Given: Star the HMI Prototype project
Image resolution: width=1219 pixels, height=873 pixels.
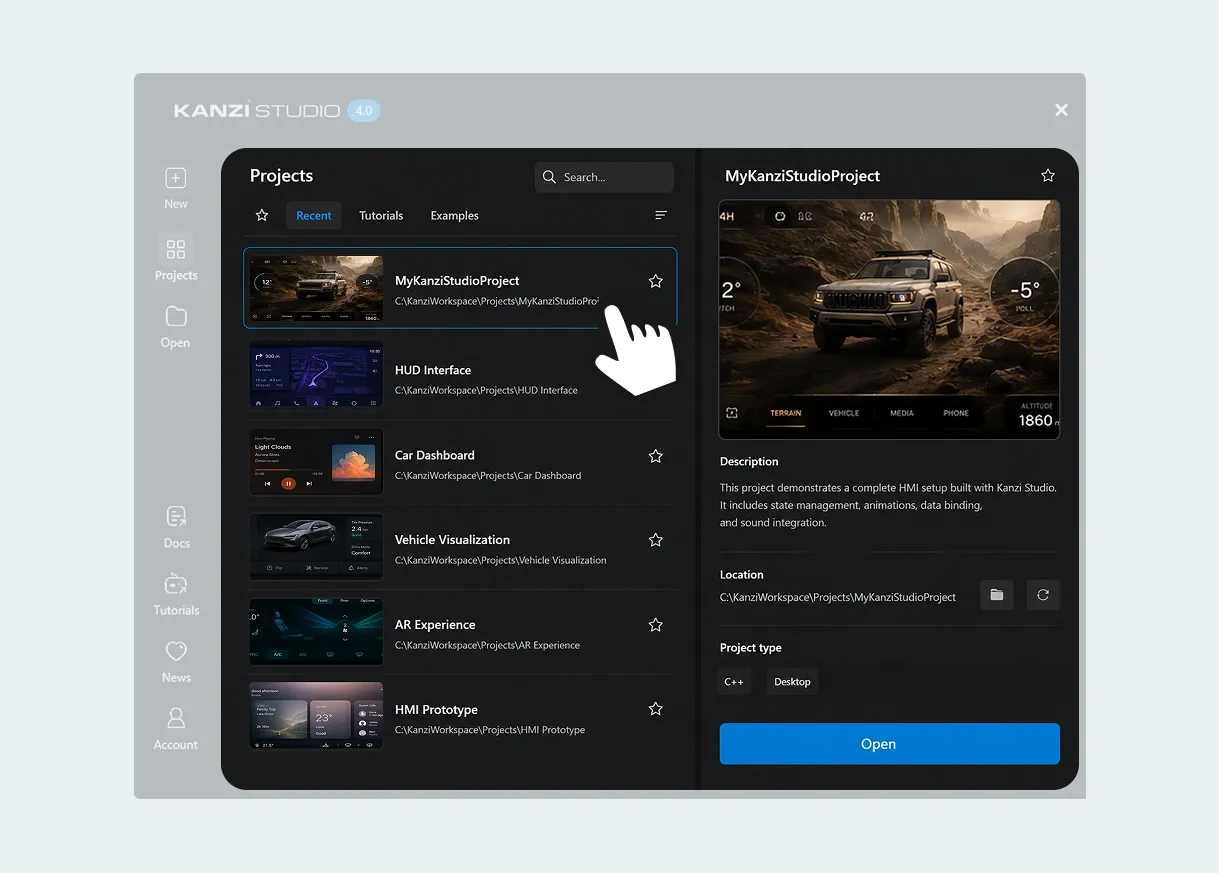Looking at the screenshot, I should (x=656, y=709).
